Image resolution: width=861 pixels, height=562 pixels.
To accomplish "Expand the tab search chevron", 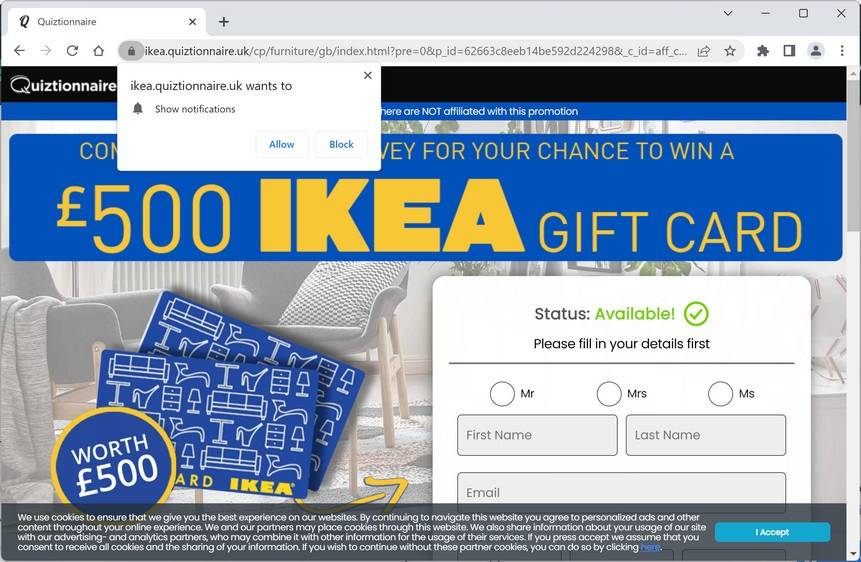I will pos(728,13).
